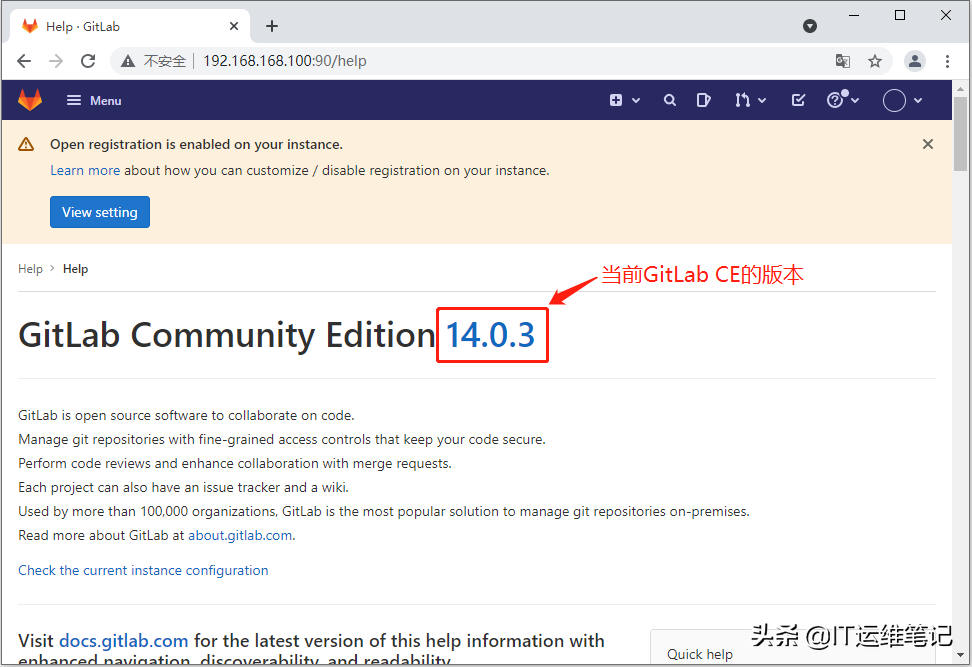Click the GitLab favicon on the tab
972x667 pixels.
coord(30,26)
